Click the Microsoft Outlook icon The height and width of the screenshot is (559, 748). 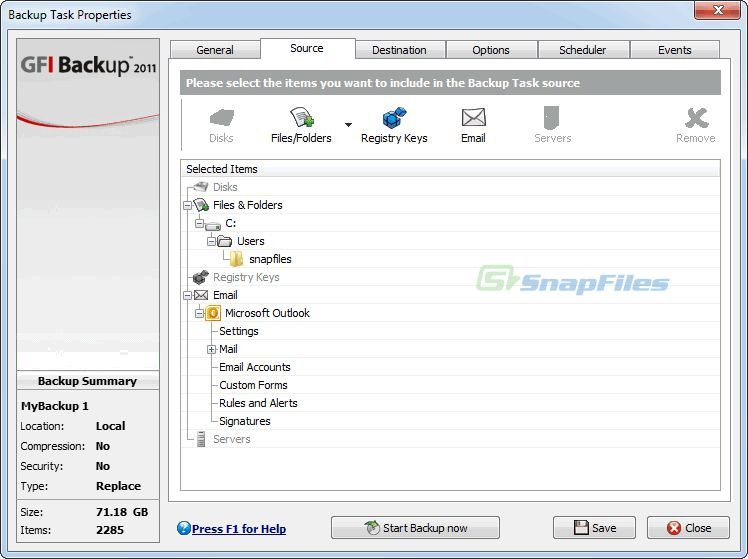pyautogui.click(x=213, y=313)
